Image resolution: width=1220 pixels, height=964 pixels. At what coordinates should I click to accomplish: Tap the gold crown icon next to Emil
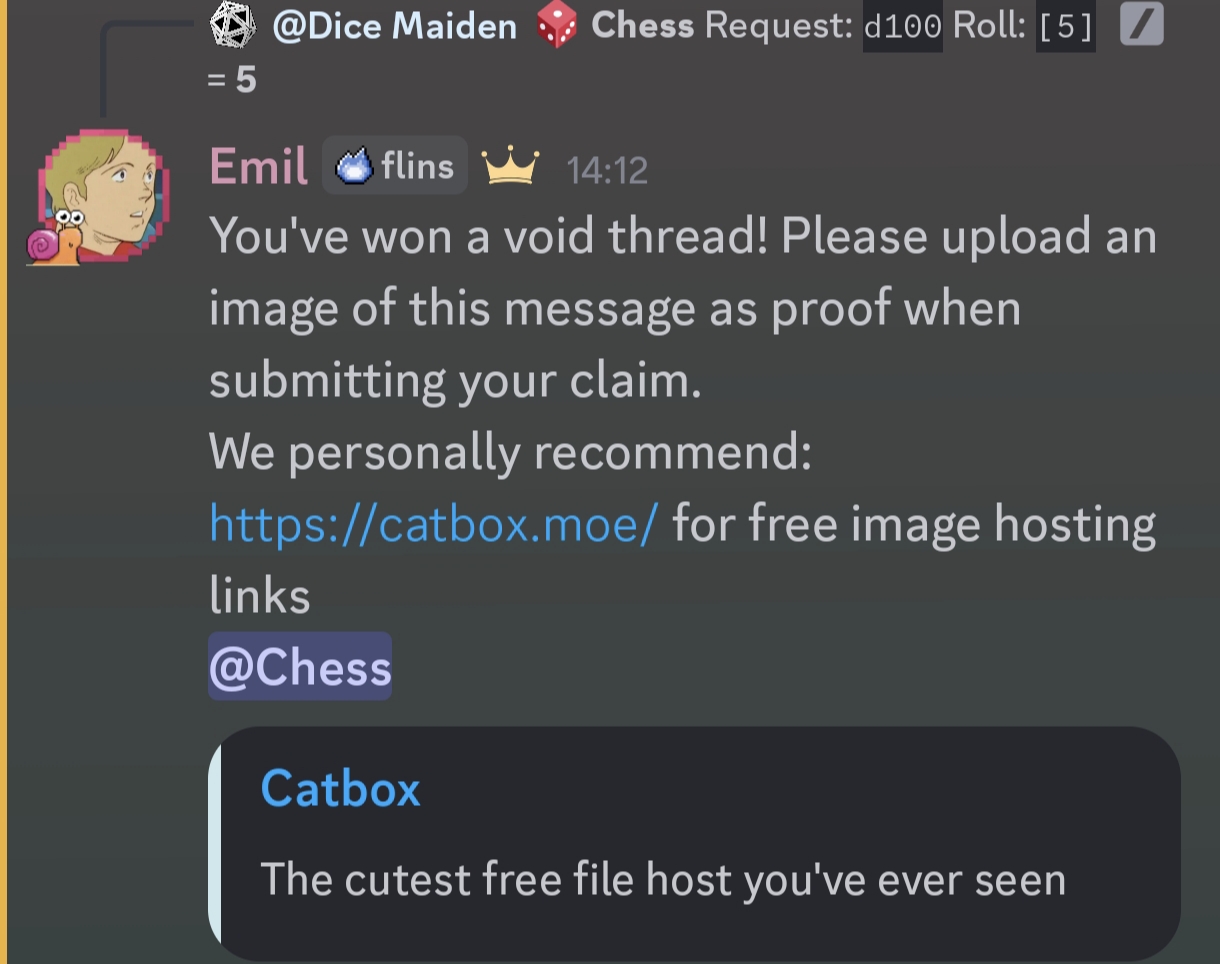coord(511,167)
